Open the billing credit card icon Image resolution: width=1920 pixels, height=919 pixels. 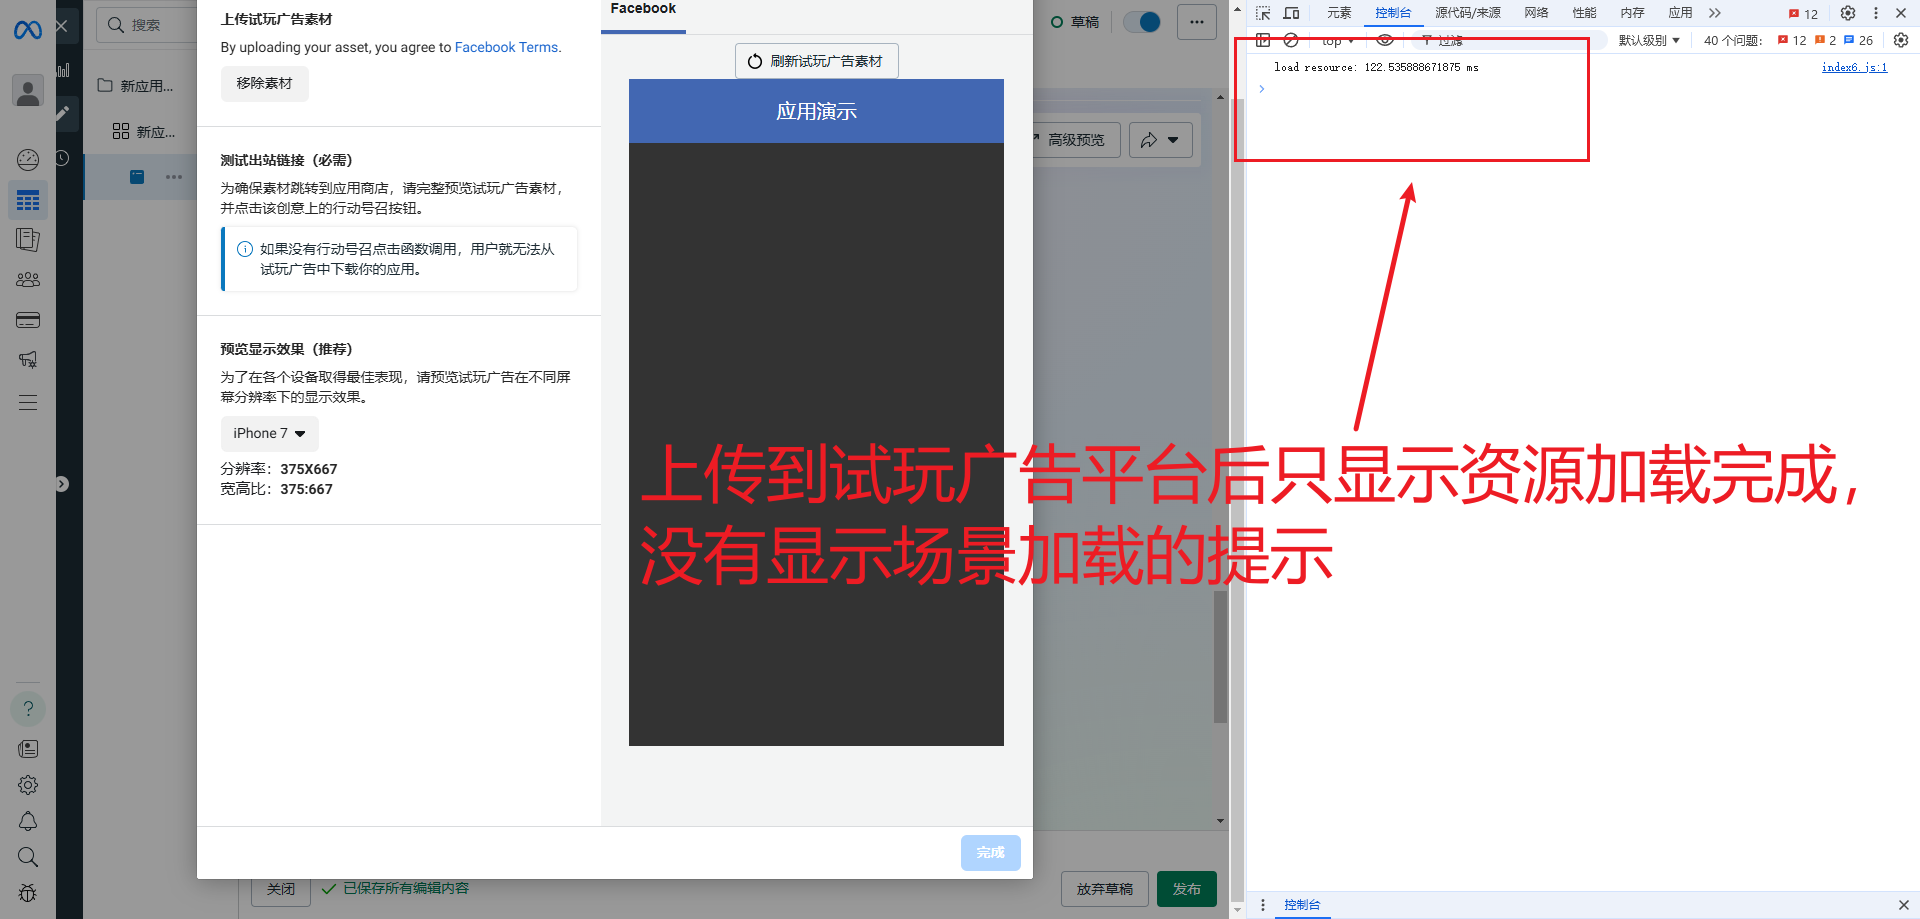pos(28,320)
